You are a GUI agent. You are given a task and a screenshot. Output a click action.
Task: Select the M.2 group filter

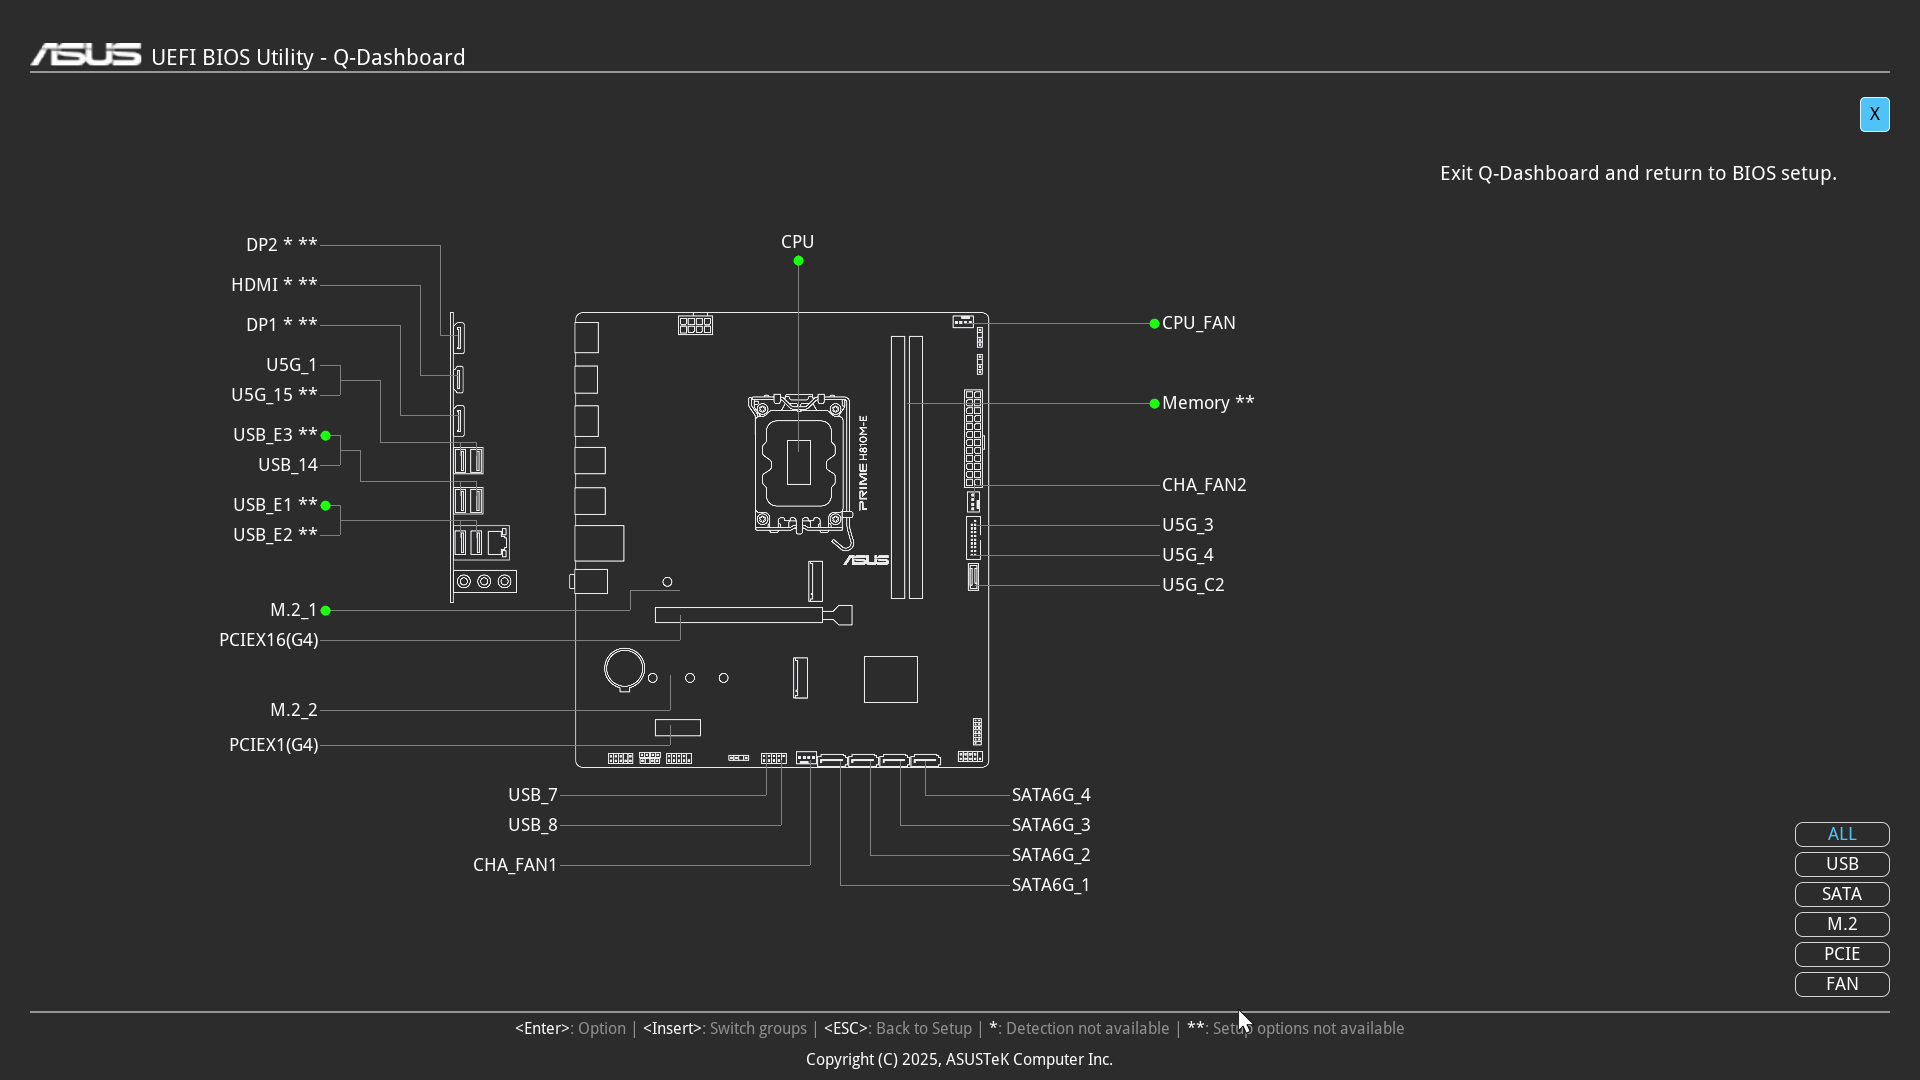[1842, 924]
